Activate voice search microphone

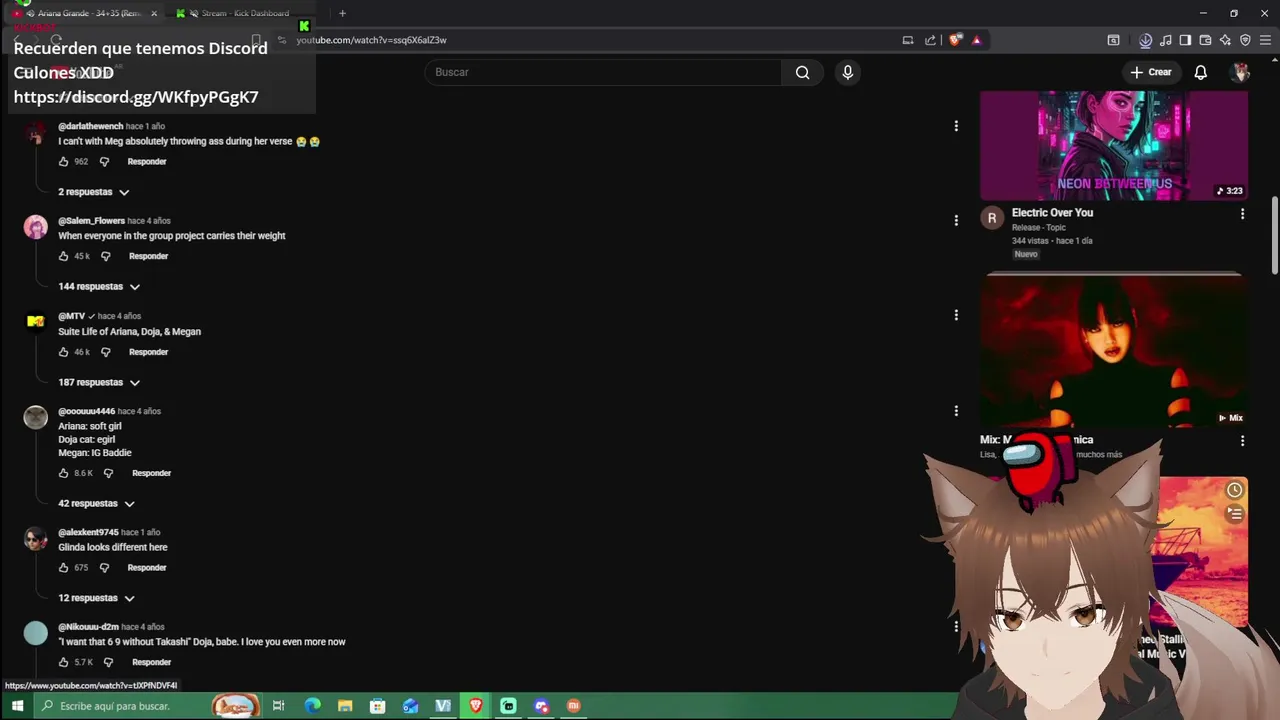tap(847, 72)
